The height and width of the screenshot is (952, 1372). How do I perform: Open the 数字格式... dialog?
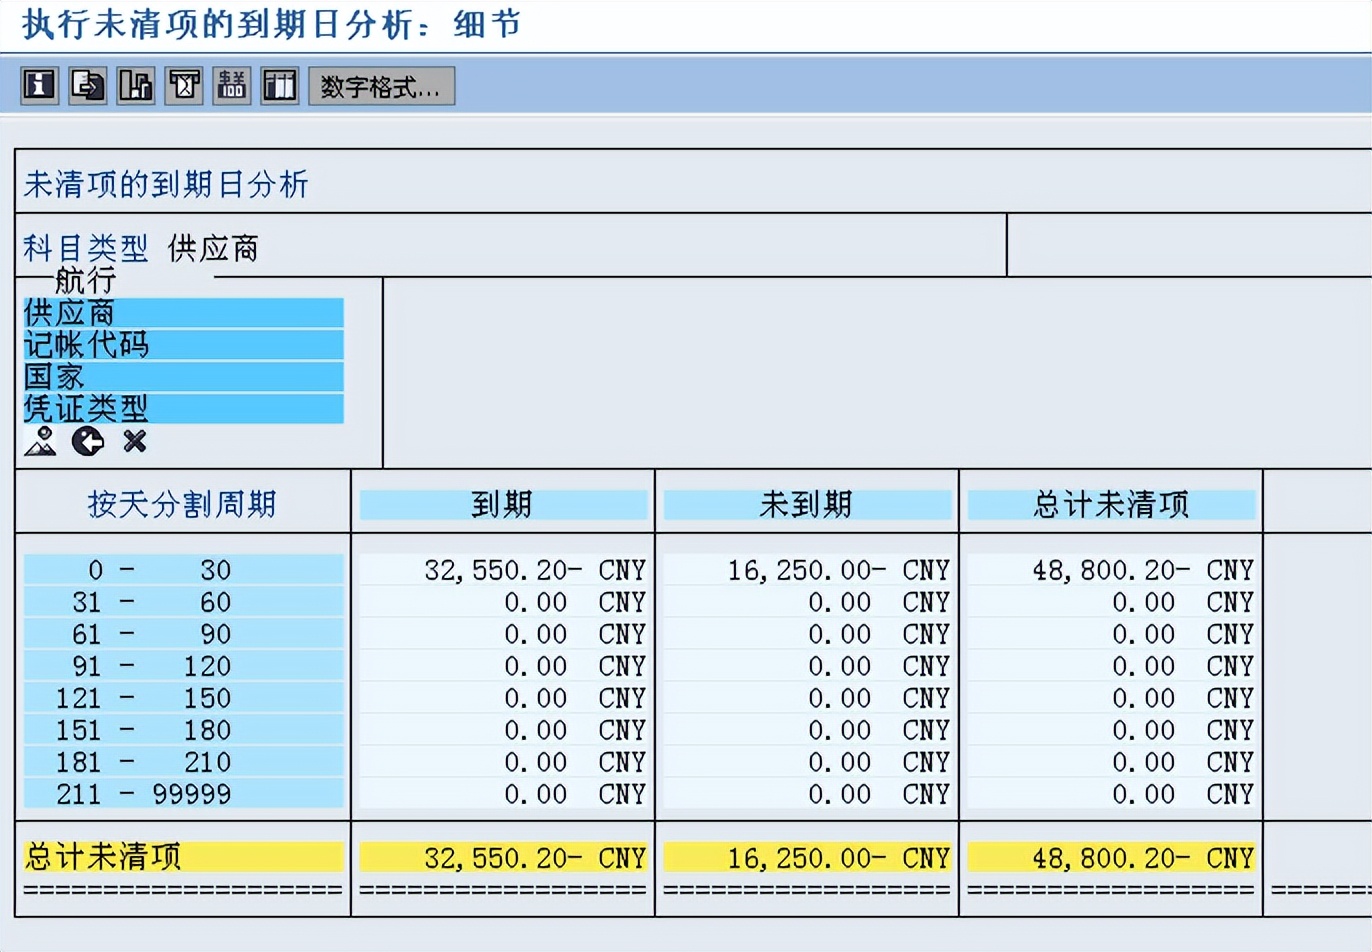(381, 86)
